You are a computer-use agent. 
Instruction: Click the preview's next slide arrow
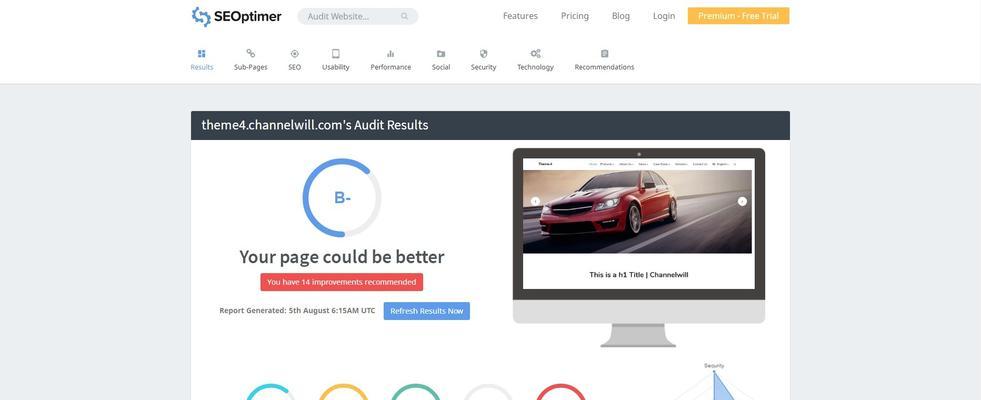(742, 202)
